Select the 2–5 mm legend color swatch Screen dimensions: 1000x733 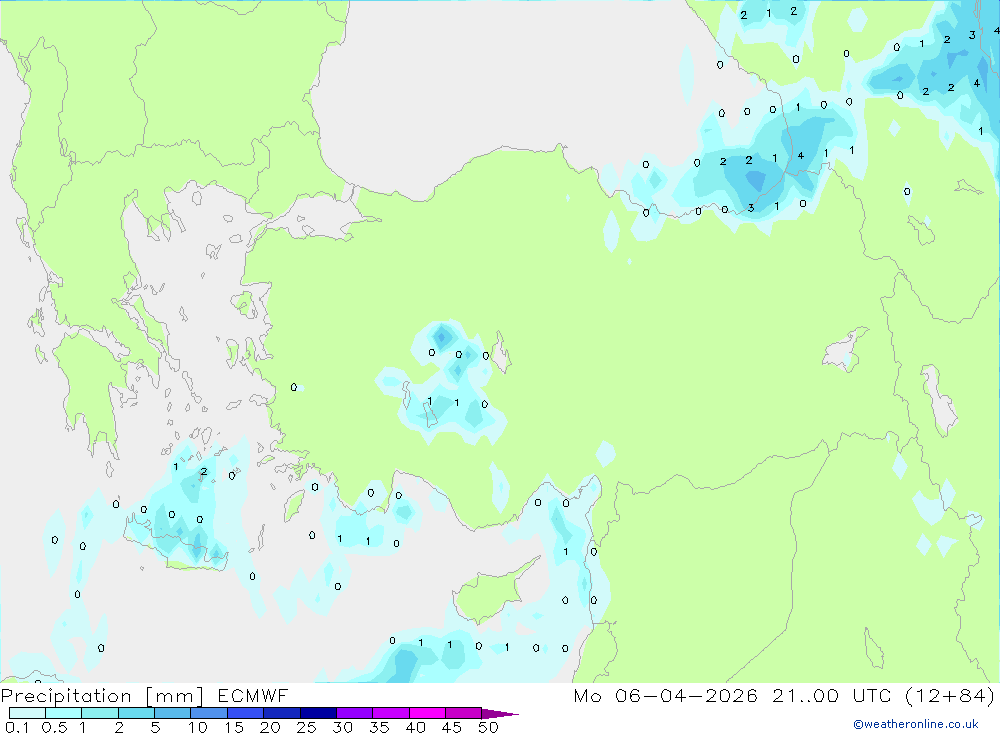(136, 713)
